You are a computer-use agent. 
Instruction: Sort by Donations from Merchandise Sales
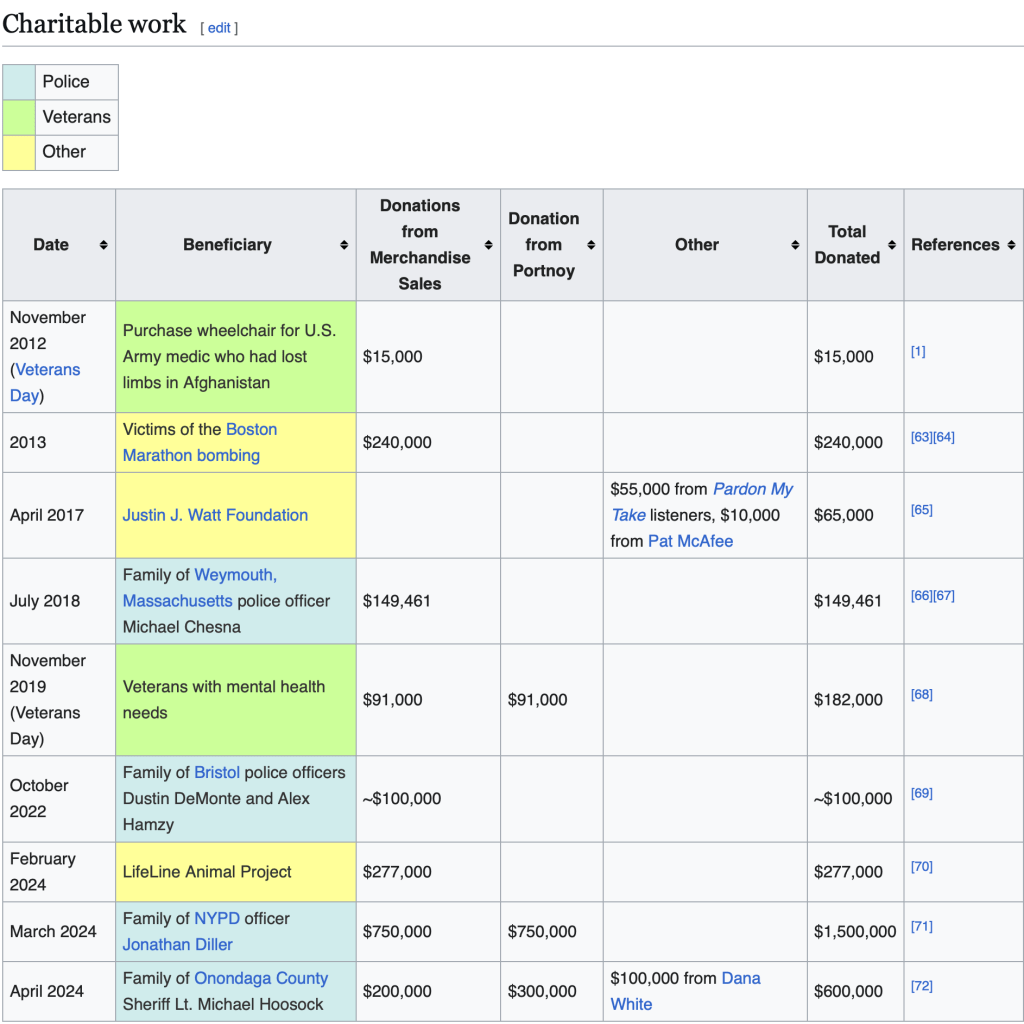[488, 245]
